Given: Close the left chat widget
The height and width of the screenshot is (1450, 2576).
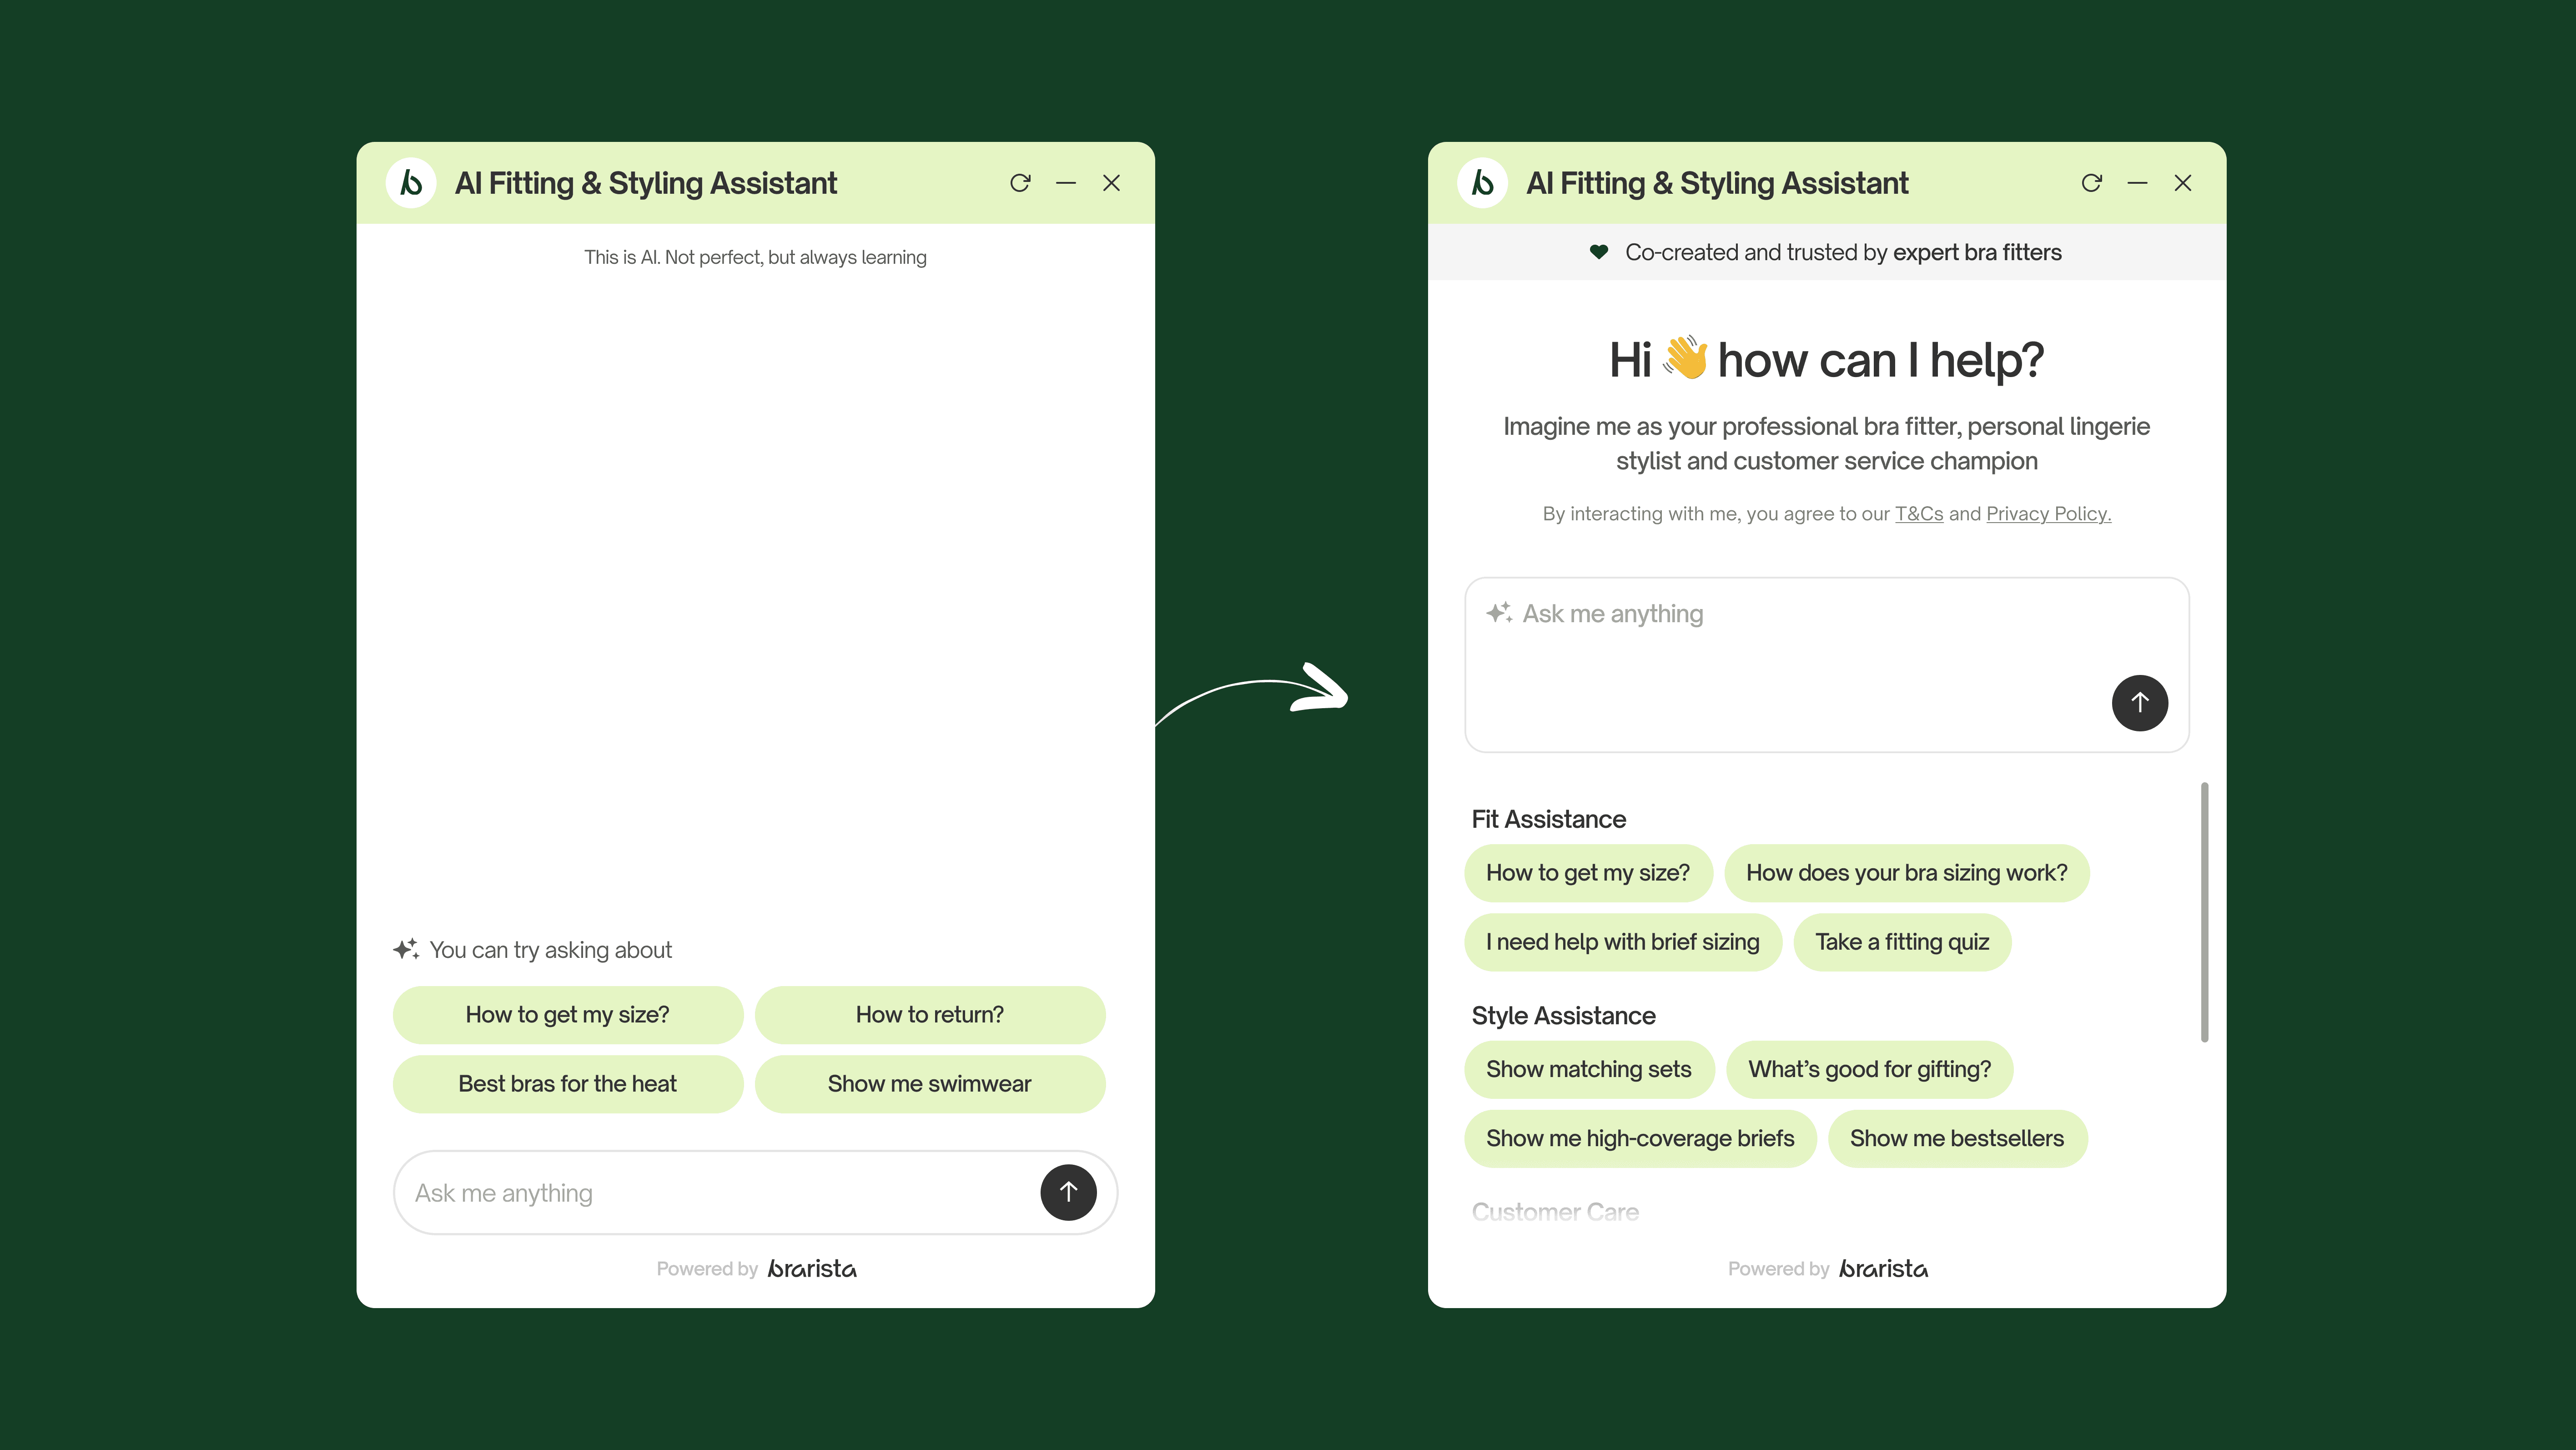Looking at the screenshot, I should 1111,183.
